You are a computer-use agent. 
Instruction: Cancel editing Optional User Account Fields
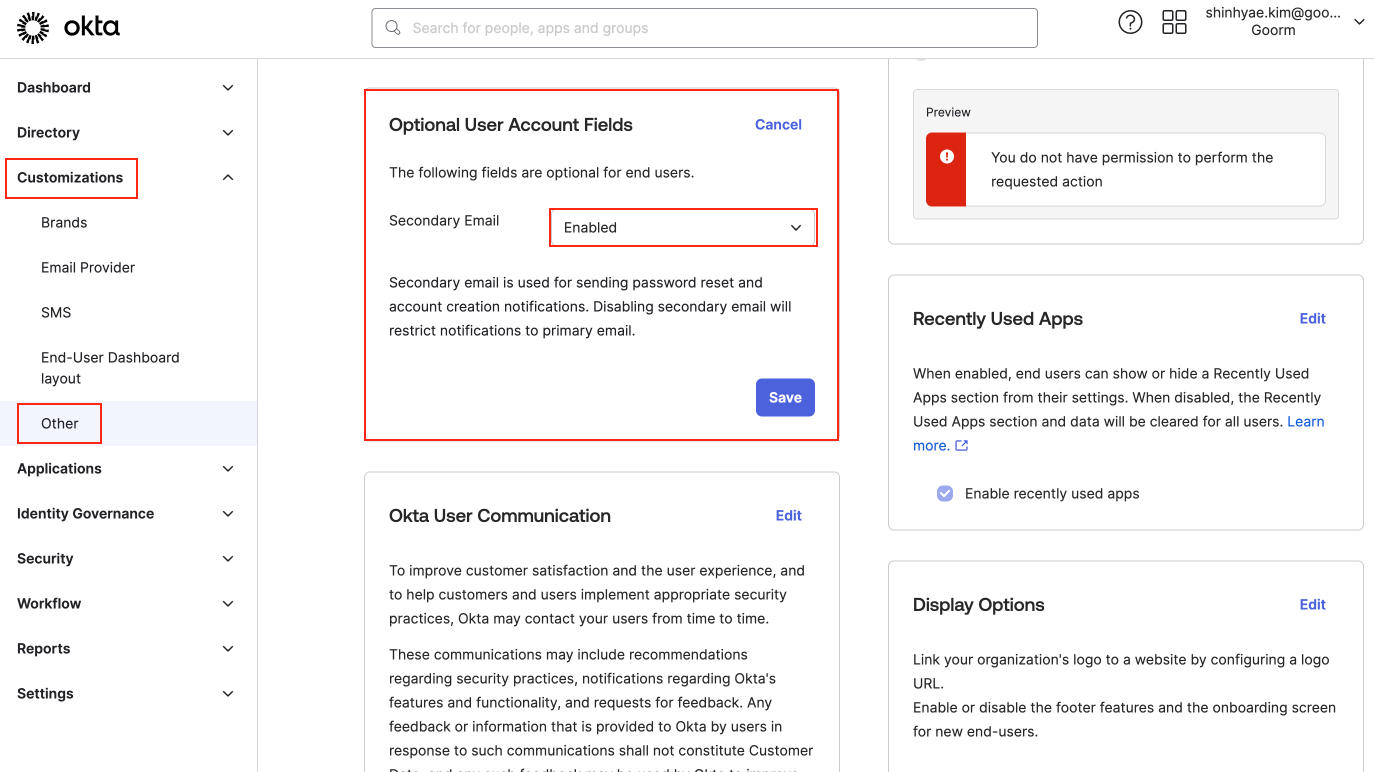[778, 125]
